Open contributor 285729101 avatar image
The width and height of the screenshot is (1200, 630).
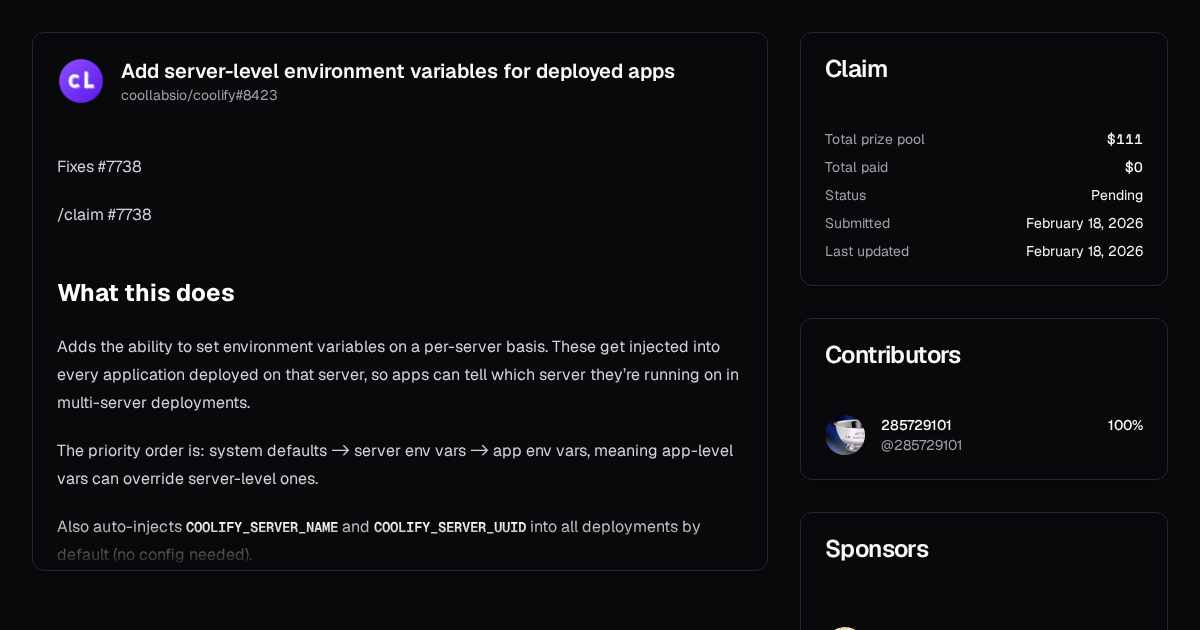click(x=845, y=435)
